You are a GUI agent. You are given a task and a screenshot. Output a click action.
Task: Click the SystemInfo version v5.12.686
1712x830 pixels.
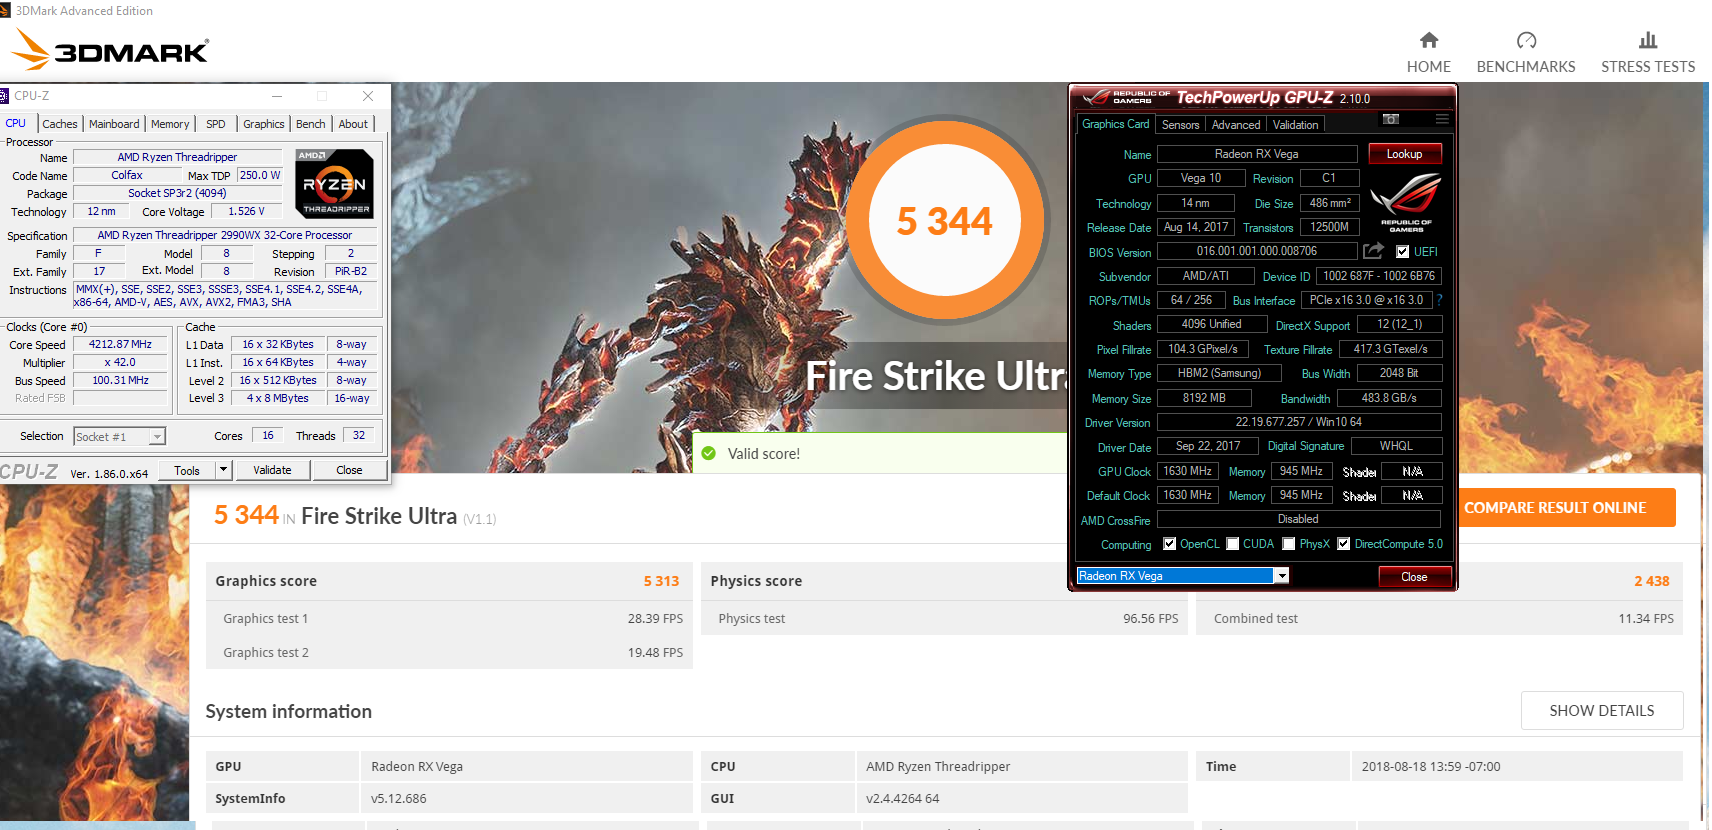click(x=399, y=798)
